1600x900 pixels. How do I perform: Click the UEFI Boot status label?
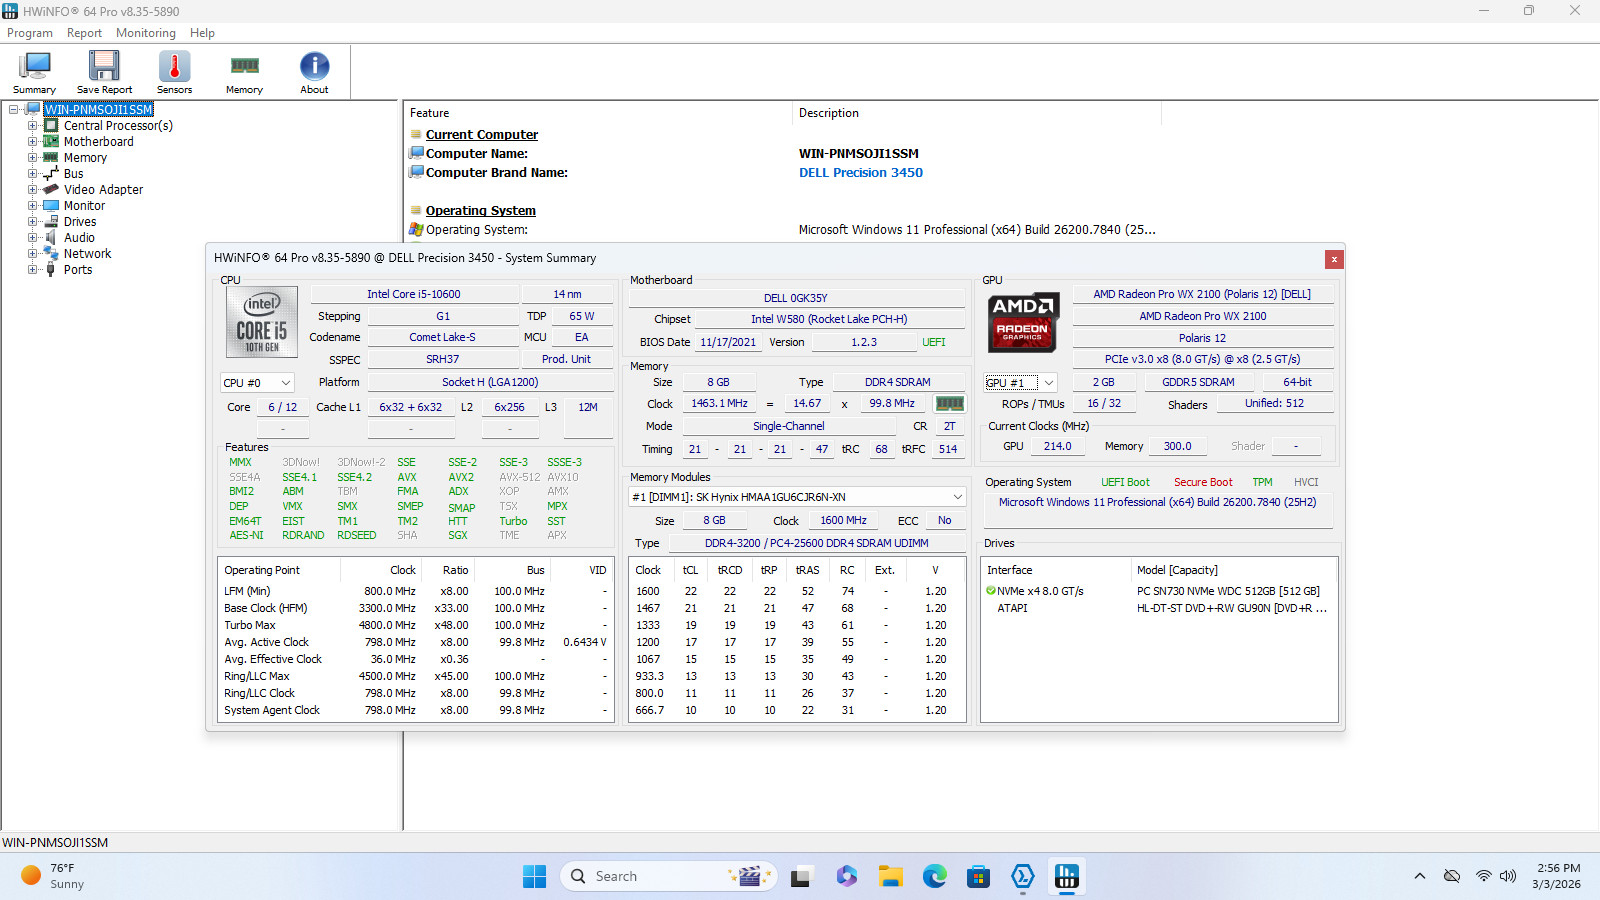point(1125,482)
